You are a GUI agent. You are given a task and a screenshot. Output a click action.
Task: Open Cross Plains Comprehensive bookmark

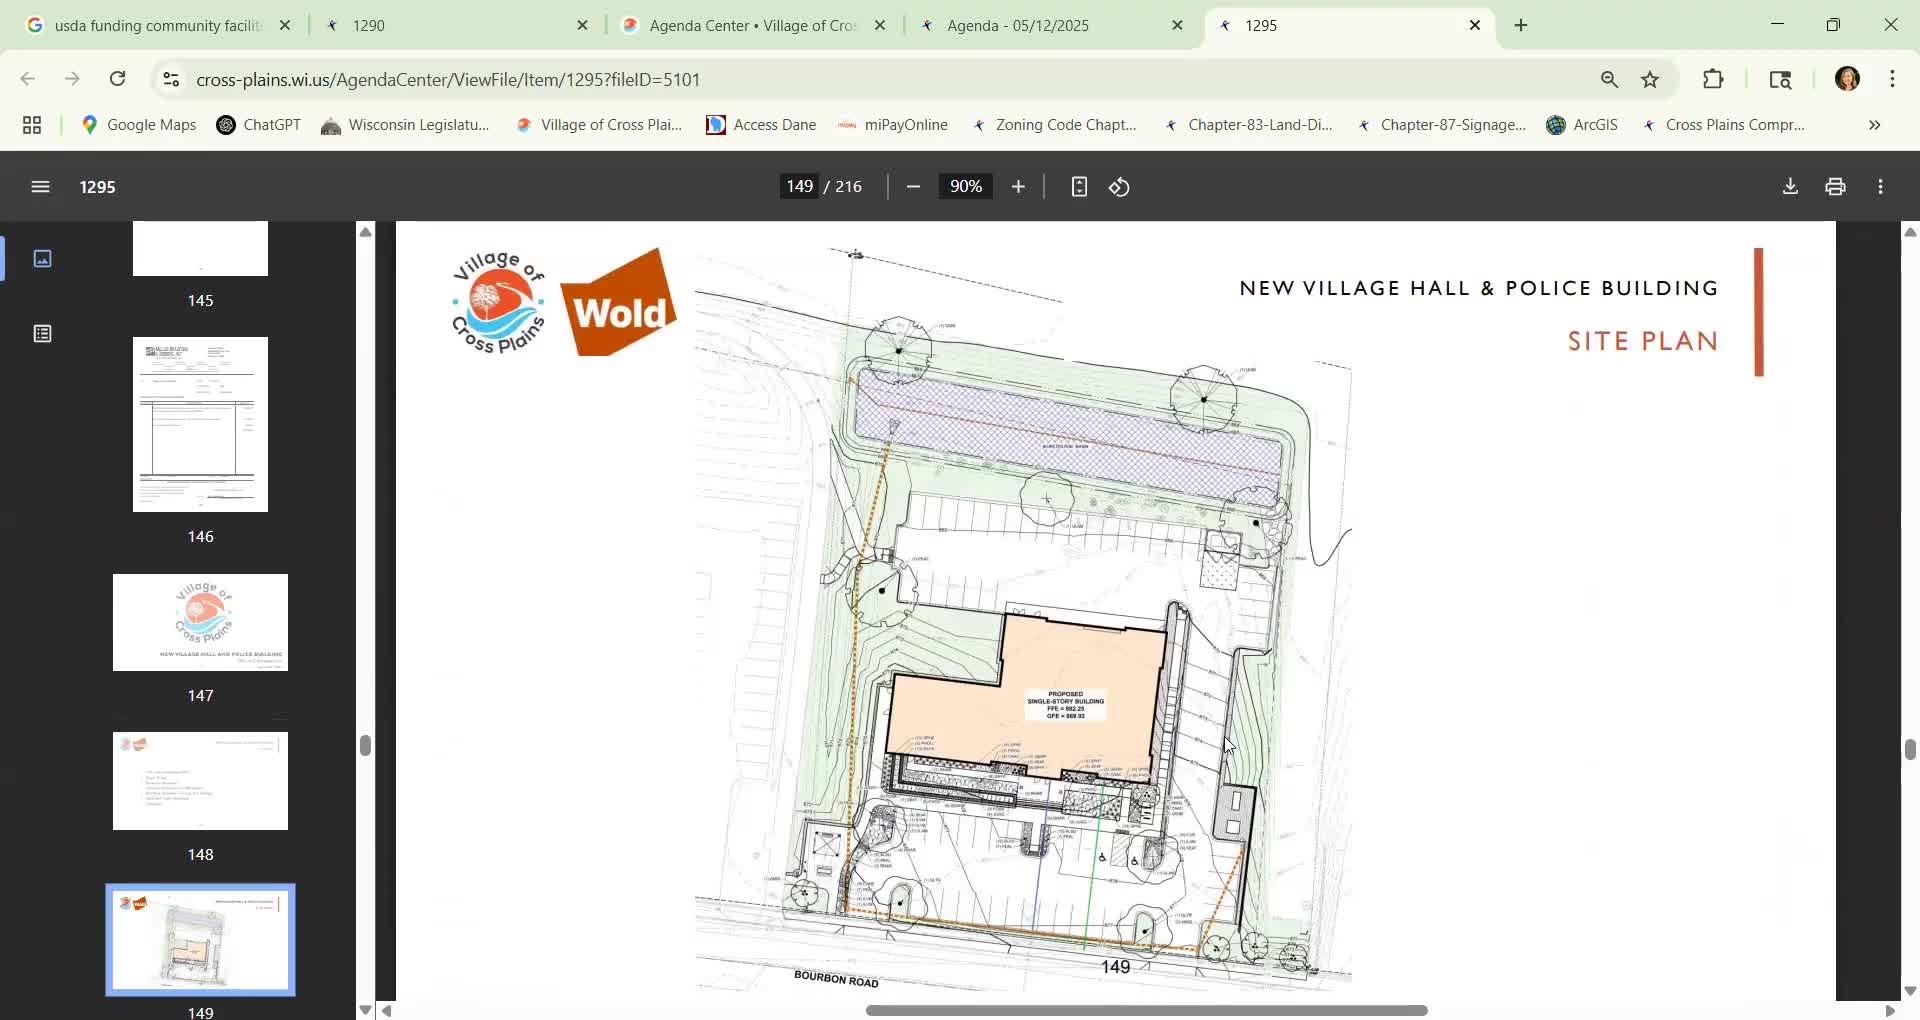coord(1723,125)
